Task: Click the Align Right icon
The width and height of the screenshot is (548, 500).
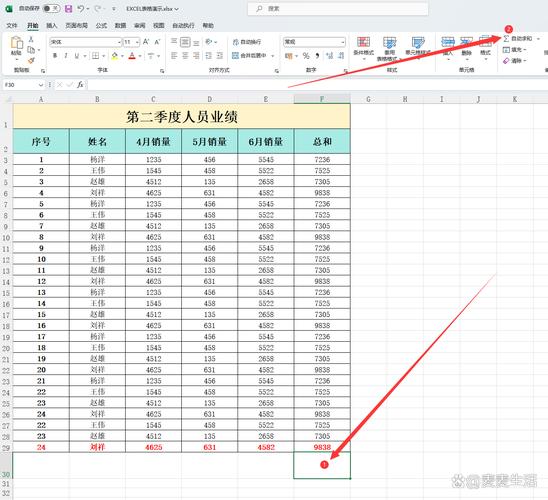Action: (196, 56)
